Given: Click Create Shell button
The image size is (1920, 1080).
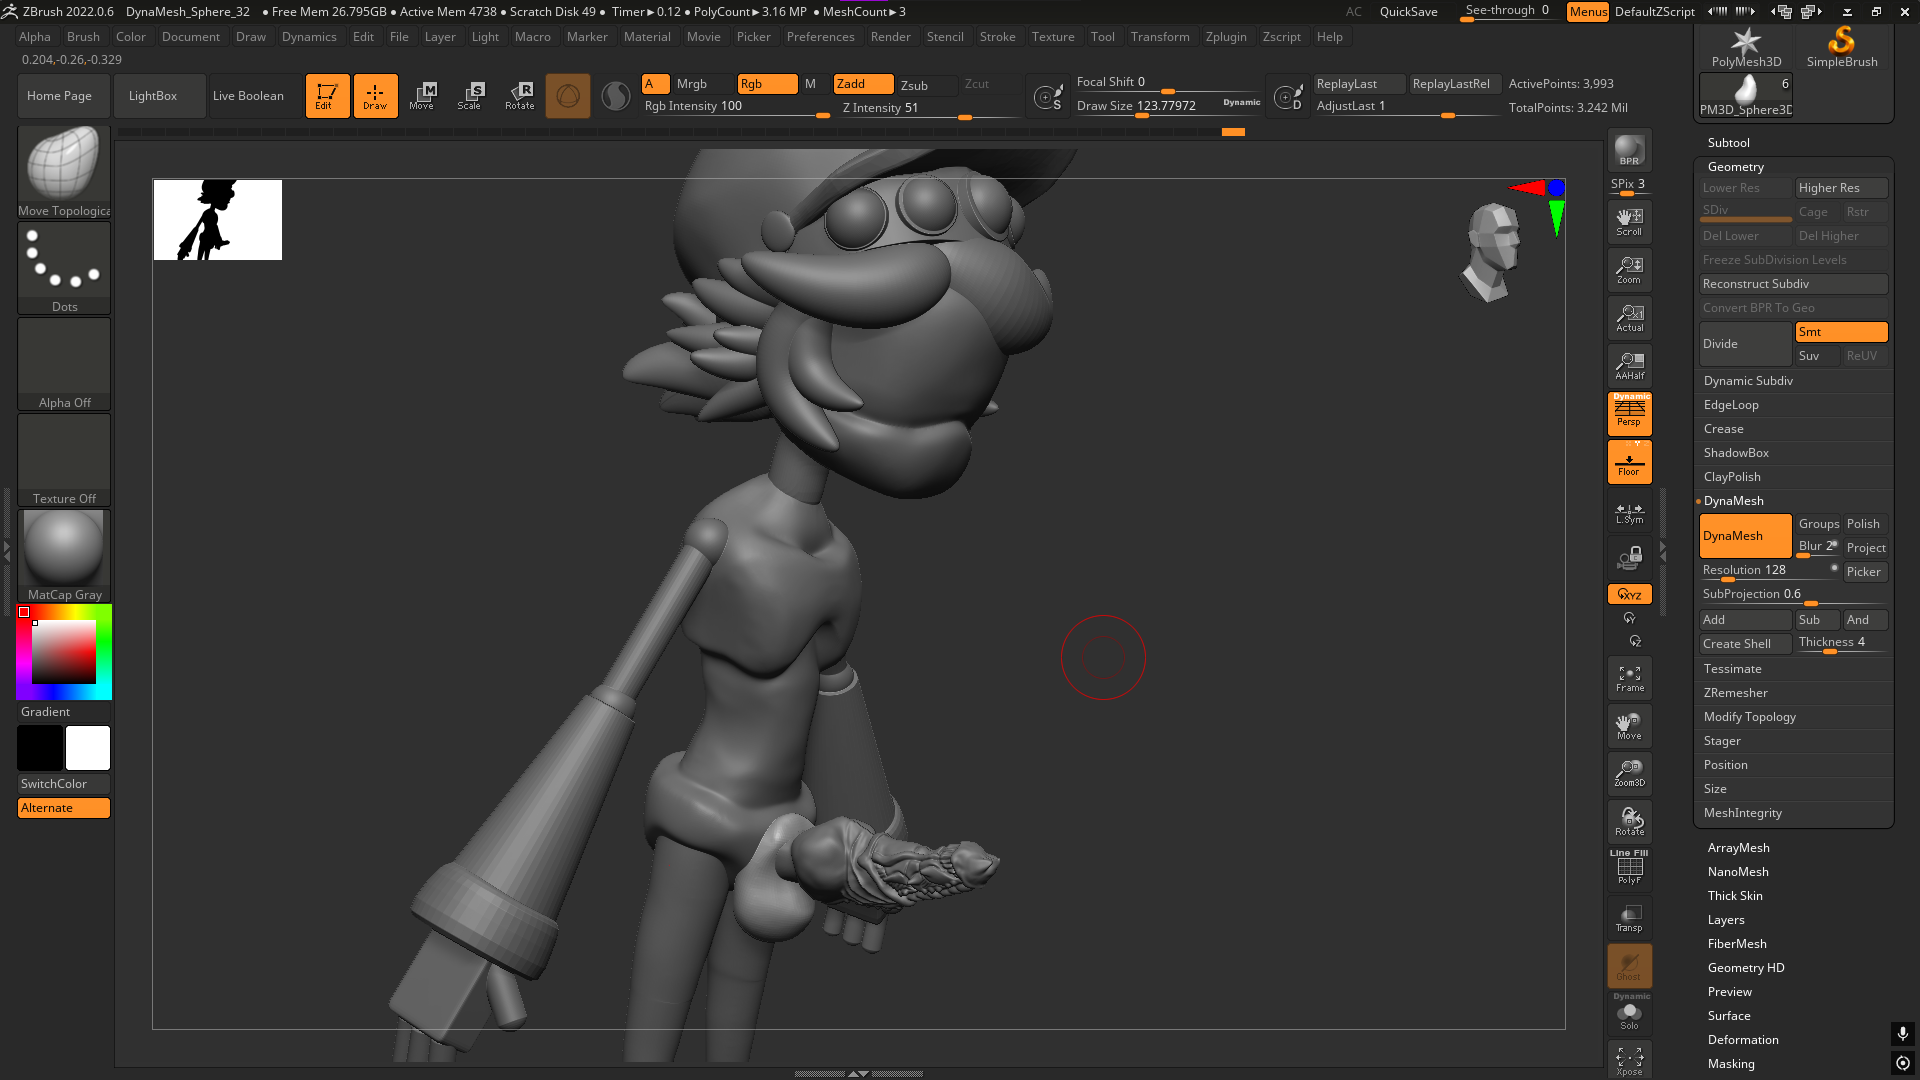Looking at the screenshot, I should pyautogui.click(x=1745, y=644).
